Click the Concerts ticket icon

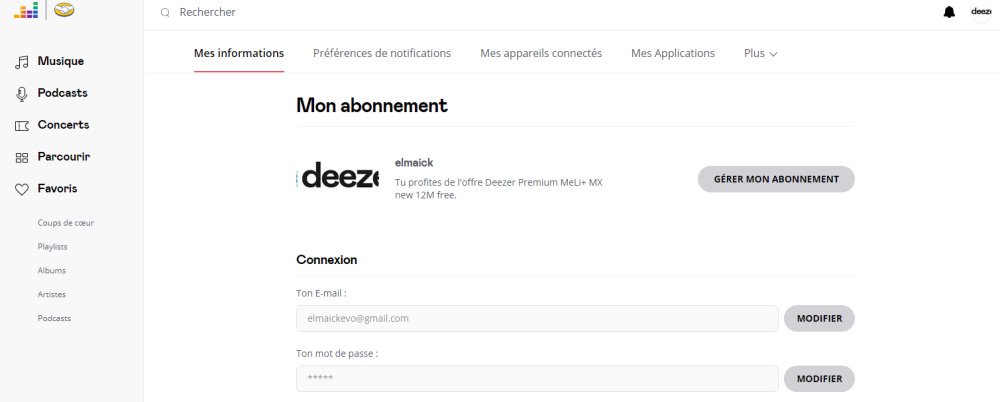coord(21,126)
